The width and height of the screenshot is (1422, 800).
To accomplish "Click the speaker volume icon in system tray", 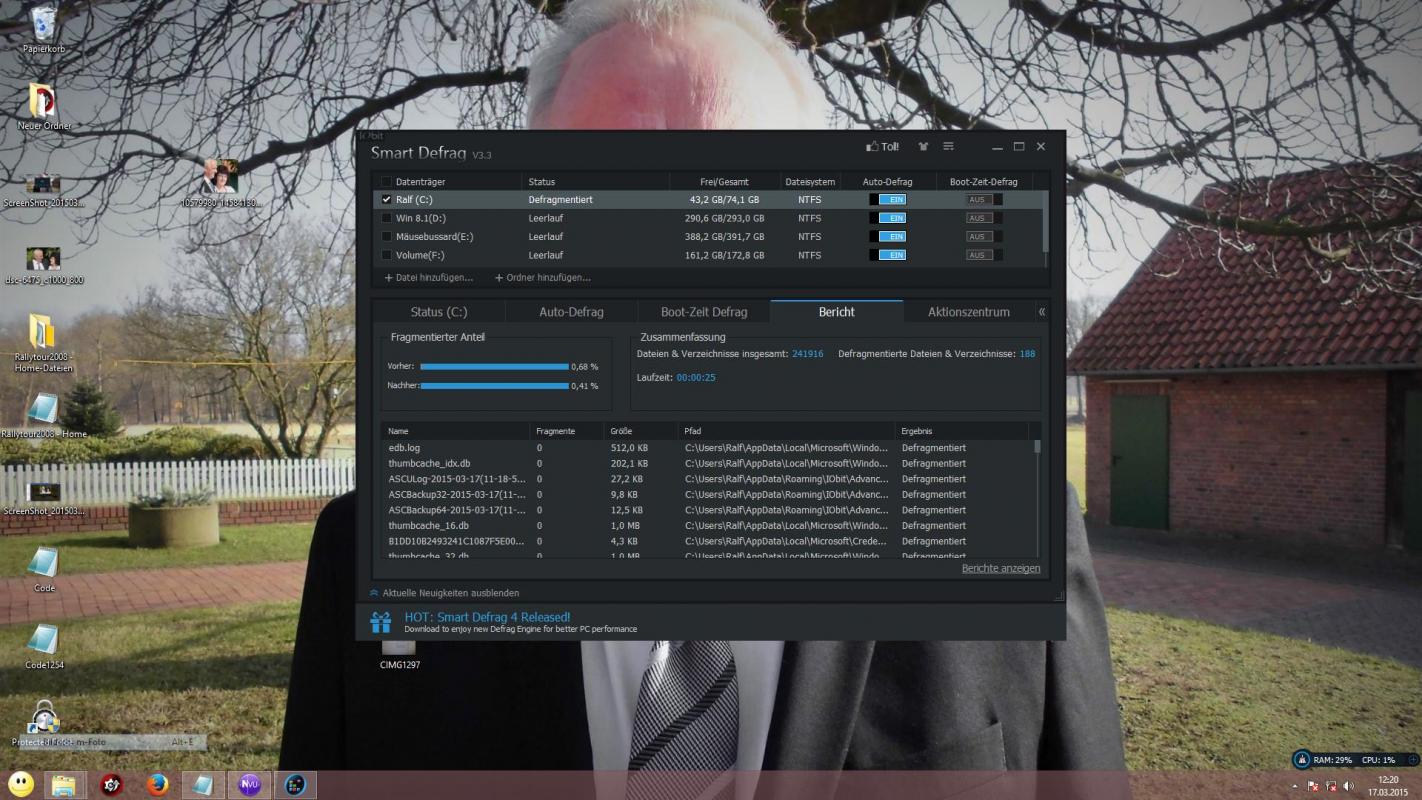I will point(1349,786).
